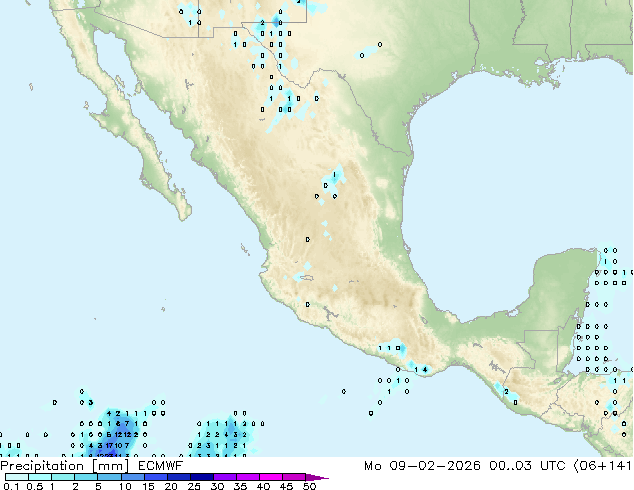This screenshot has height=490, width=634.
Task: Click the 1–2 mm legend color swatch
Action: 63,477
